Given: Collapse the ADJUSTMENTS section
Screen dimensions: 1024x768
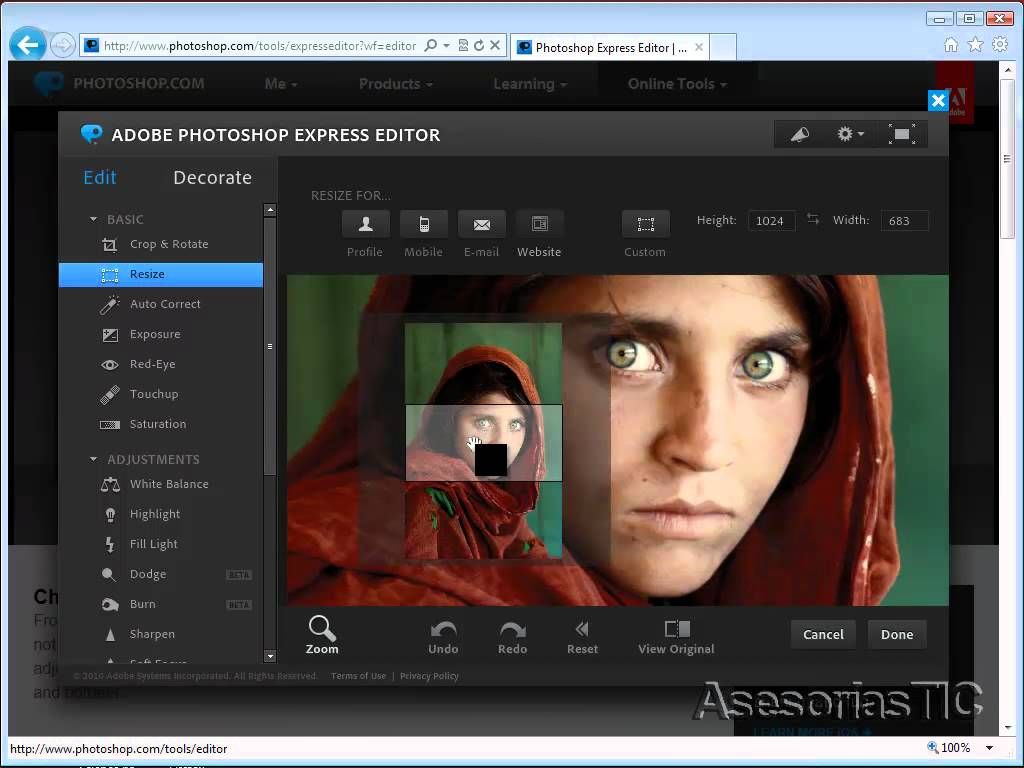Looking at the screenshot, I should [94, 459].
